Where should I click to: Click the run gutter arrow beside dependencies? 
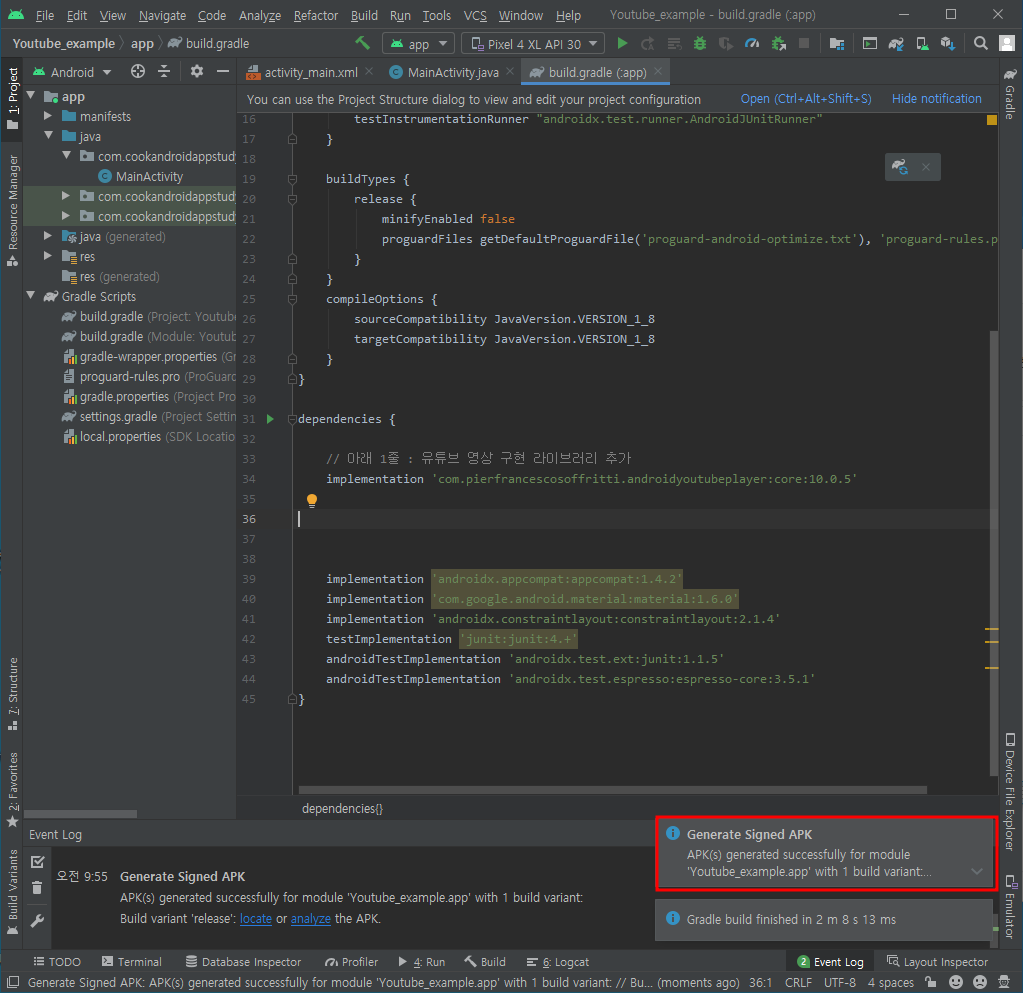(x=270, y=419)
